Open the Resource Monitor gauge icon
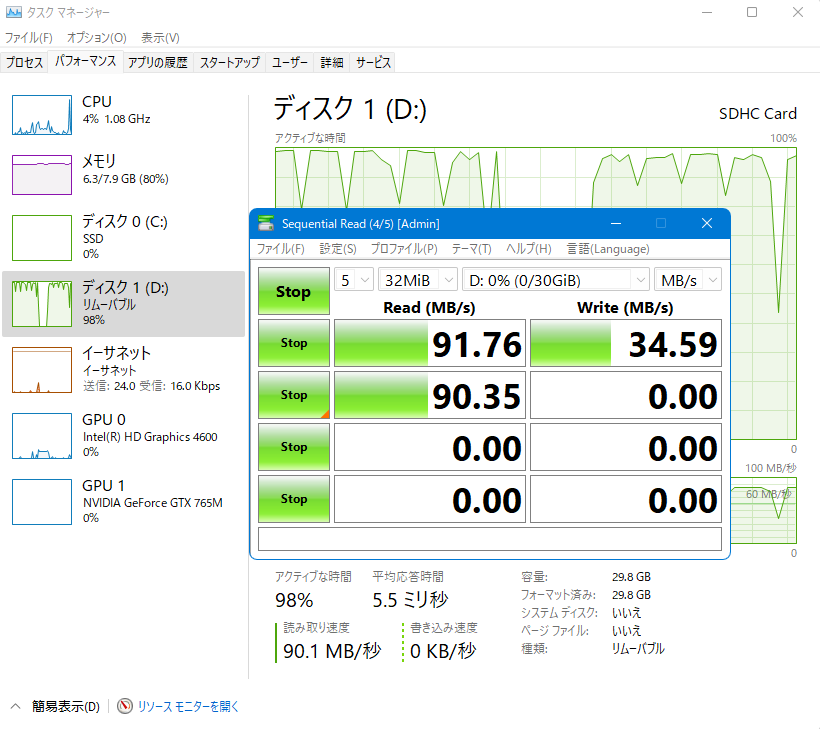820x729 pixels. click(124, 707)
